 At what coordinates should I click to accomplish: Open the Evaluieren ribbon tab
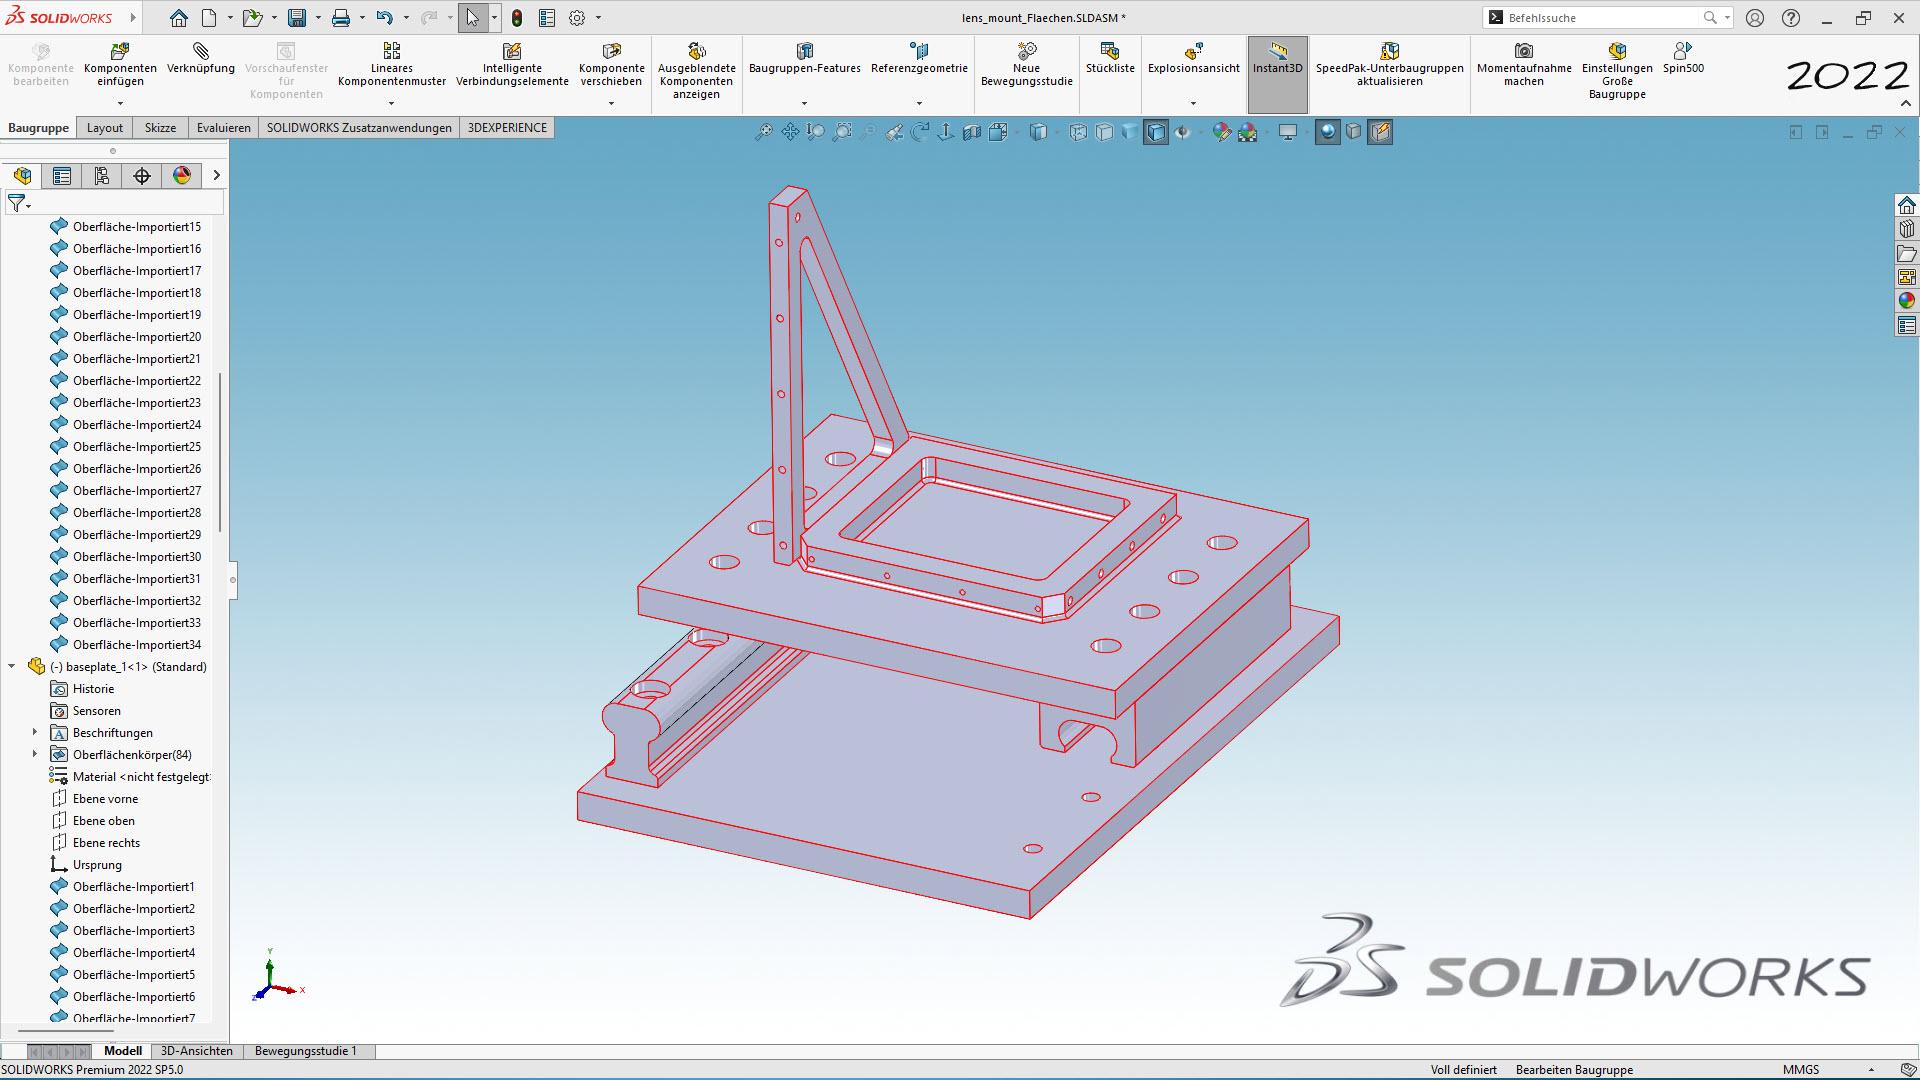223,128
